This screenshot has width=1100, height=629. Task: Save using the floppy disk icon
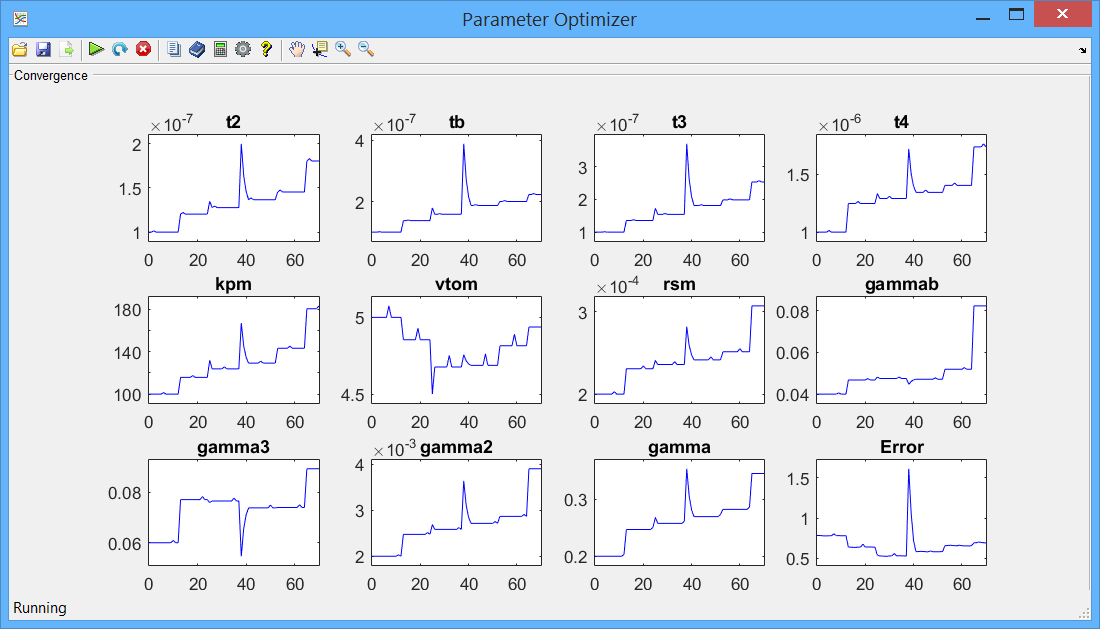click(43, 49)
